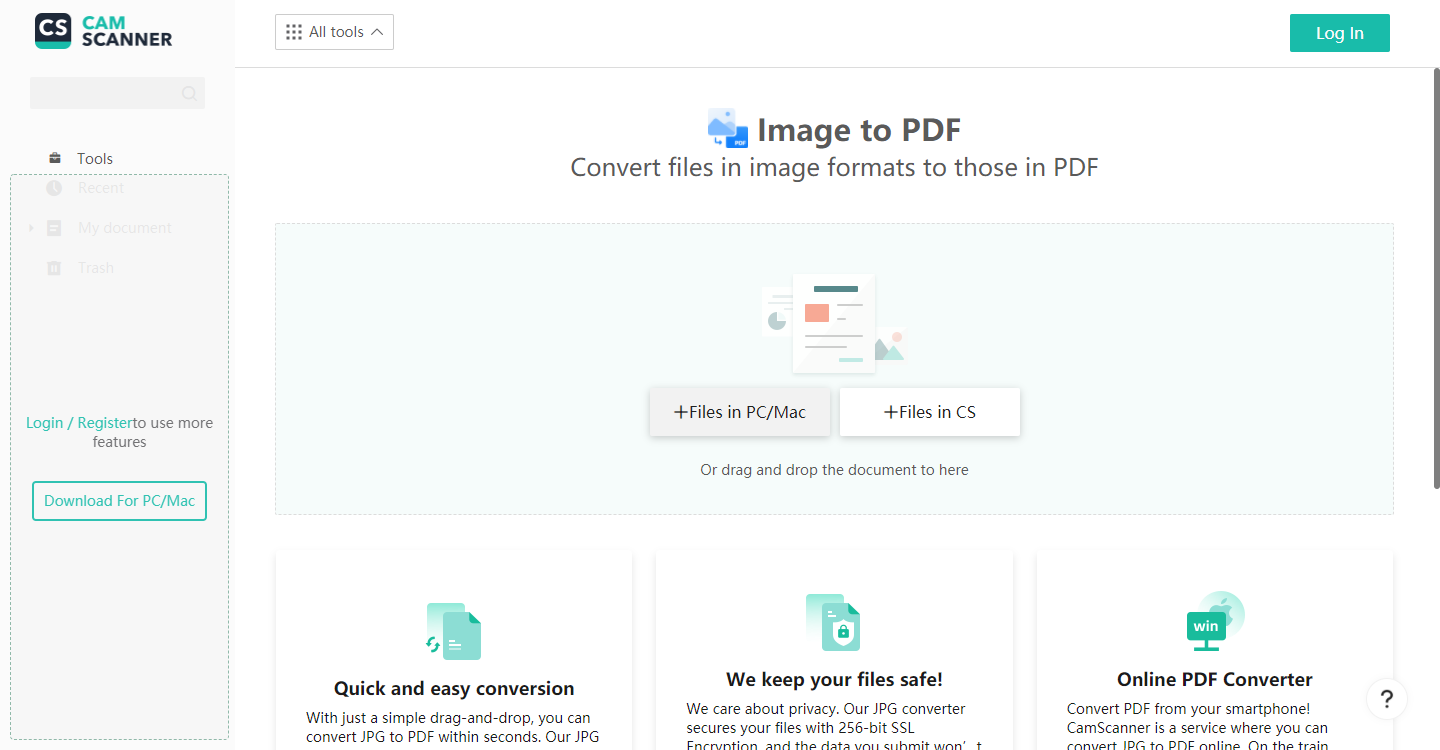Click the CamScanner logo
The image size is (1440, 750).
pos(103,31)
